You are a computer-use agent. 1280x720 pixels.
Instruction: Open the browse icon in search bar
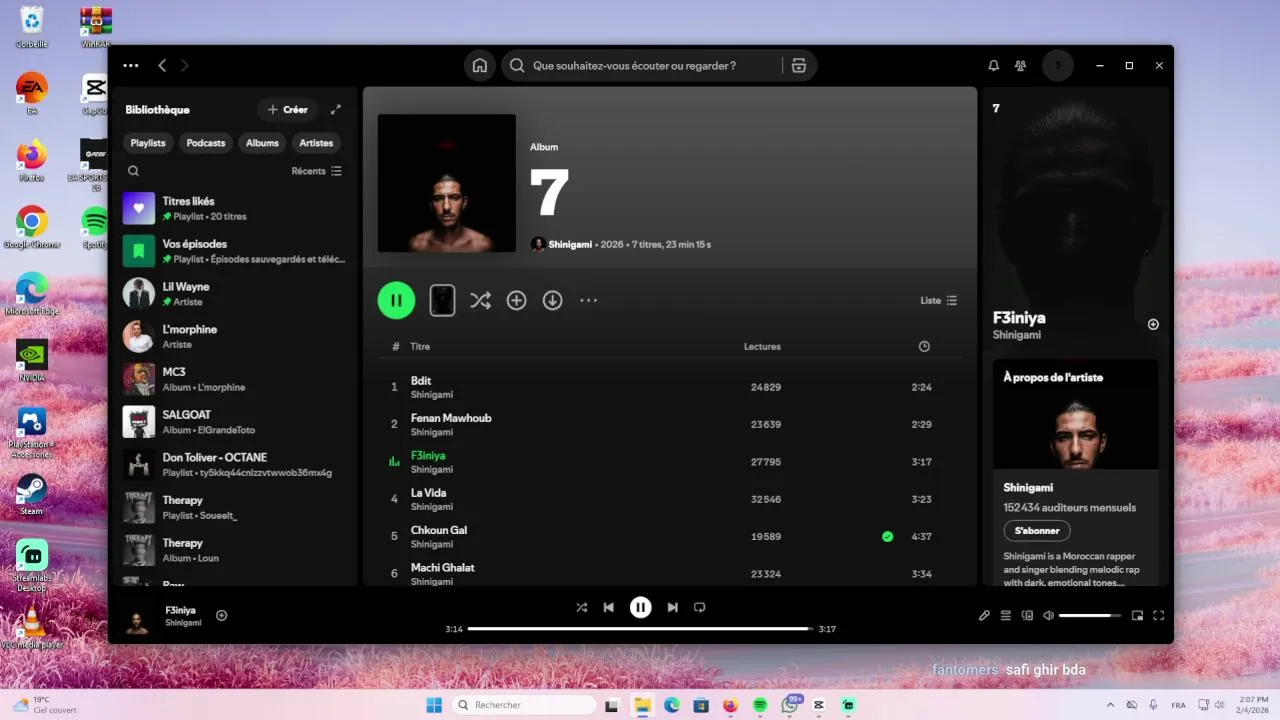pos(798,66)
